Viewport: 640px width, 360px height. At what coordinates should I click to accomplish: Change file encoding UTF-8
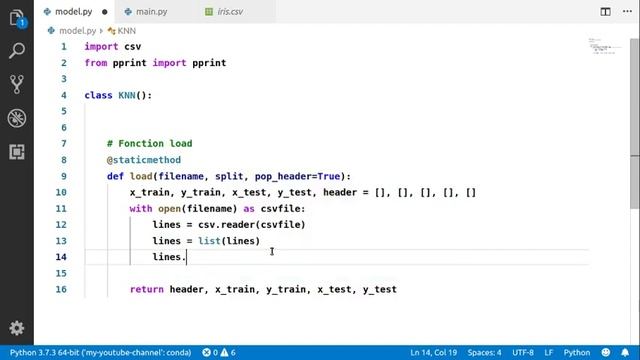click(523, 352)
